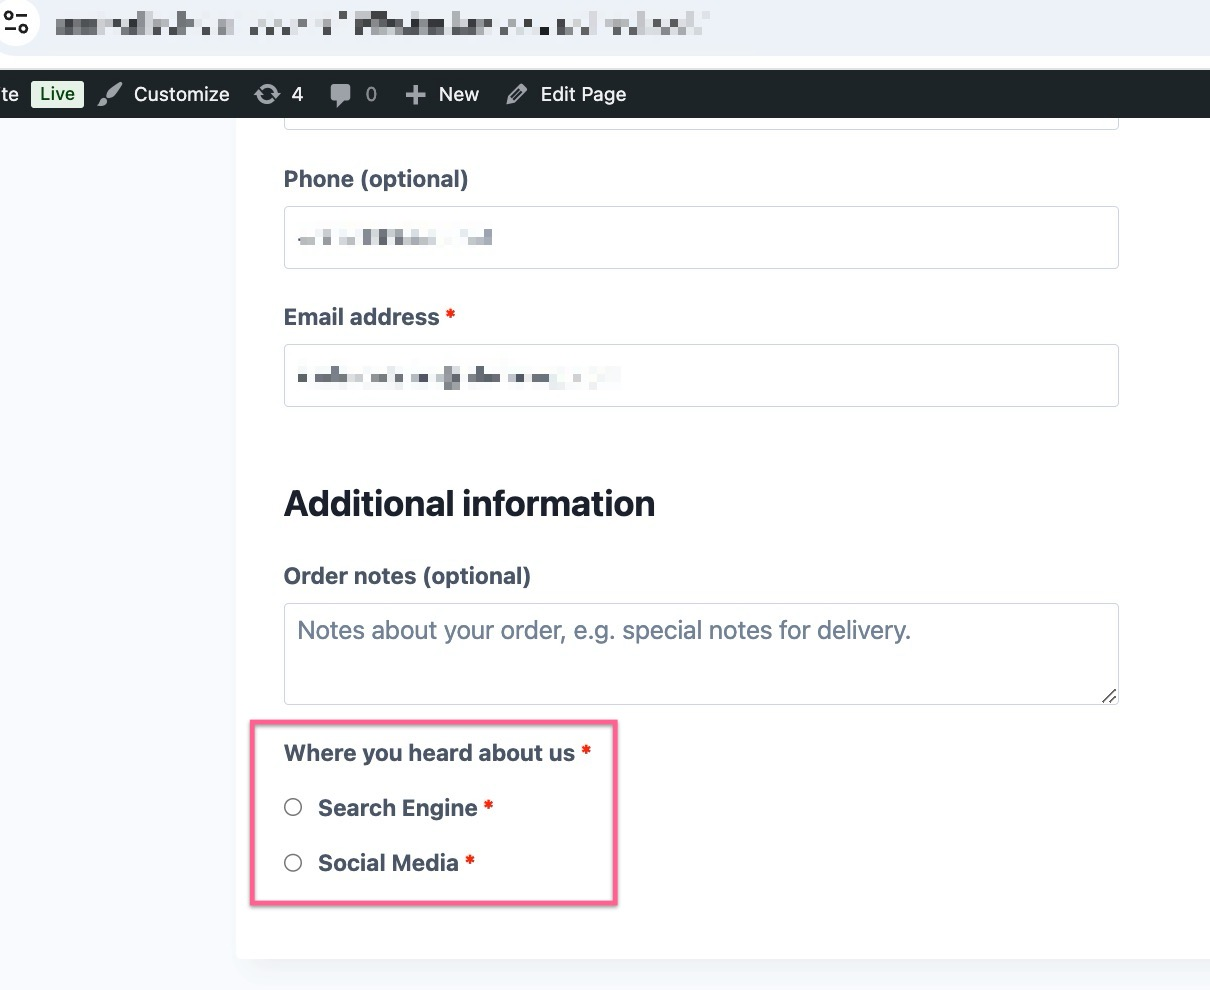The image size is (1210, 990).
Task: Select the Social Media radio button
Action: [292, 862]
